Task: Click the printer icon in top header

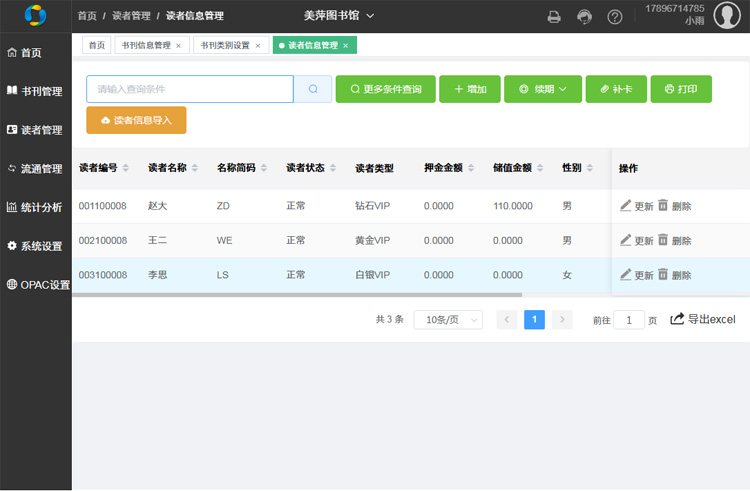Action: [554, 16]
